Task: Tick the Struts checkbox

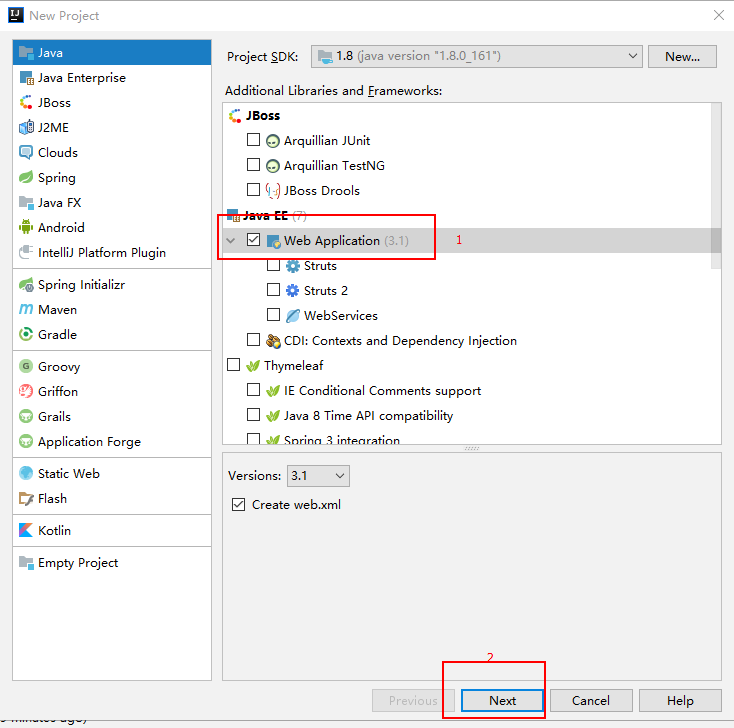Action: pyautogui.click(x=273, y=265)
